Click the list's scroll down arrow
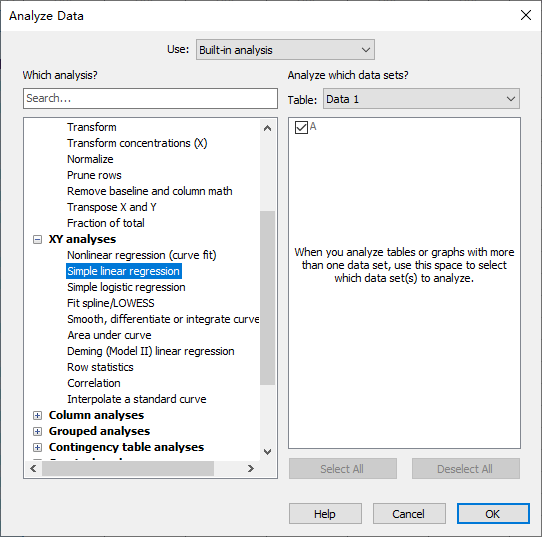Viewport: 542px width, 537px height. (x=267, y=452)
